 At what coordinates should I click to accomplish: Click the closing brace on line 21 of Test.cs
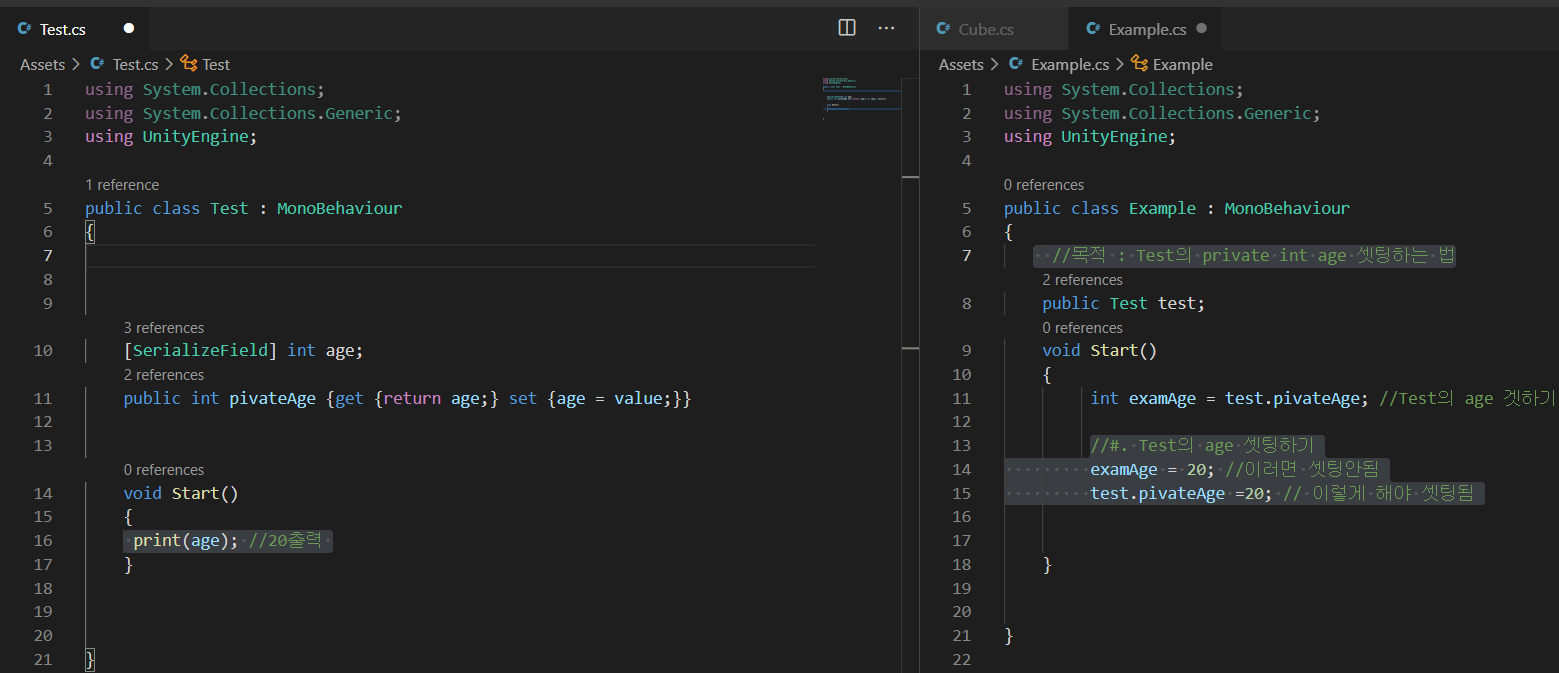click(x=90, y=660)
